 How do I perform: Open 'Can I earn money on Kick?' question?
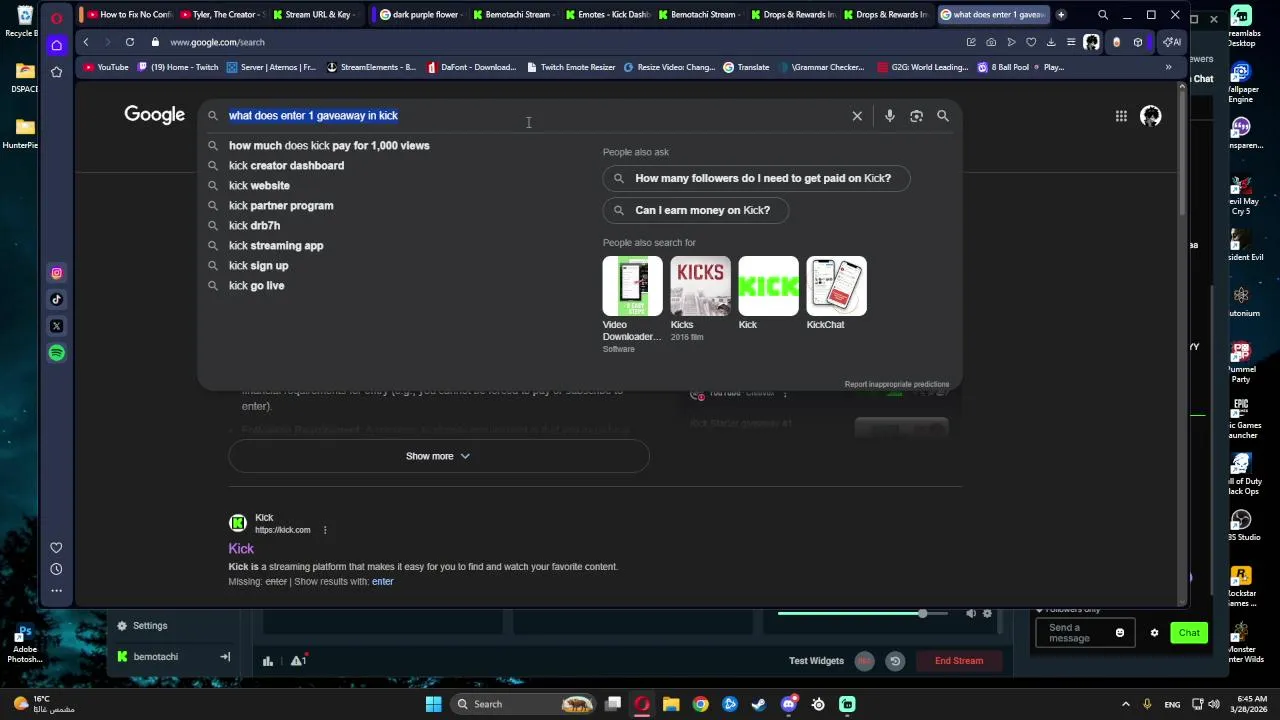[x=695, y=210]
